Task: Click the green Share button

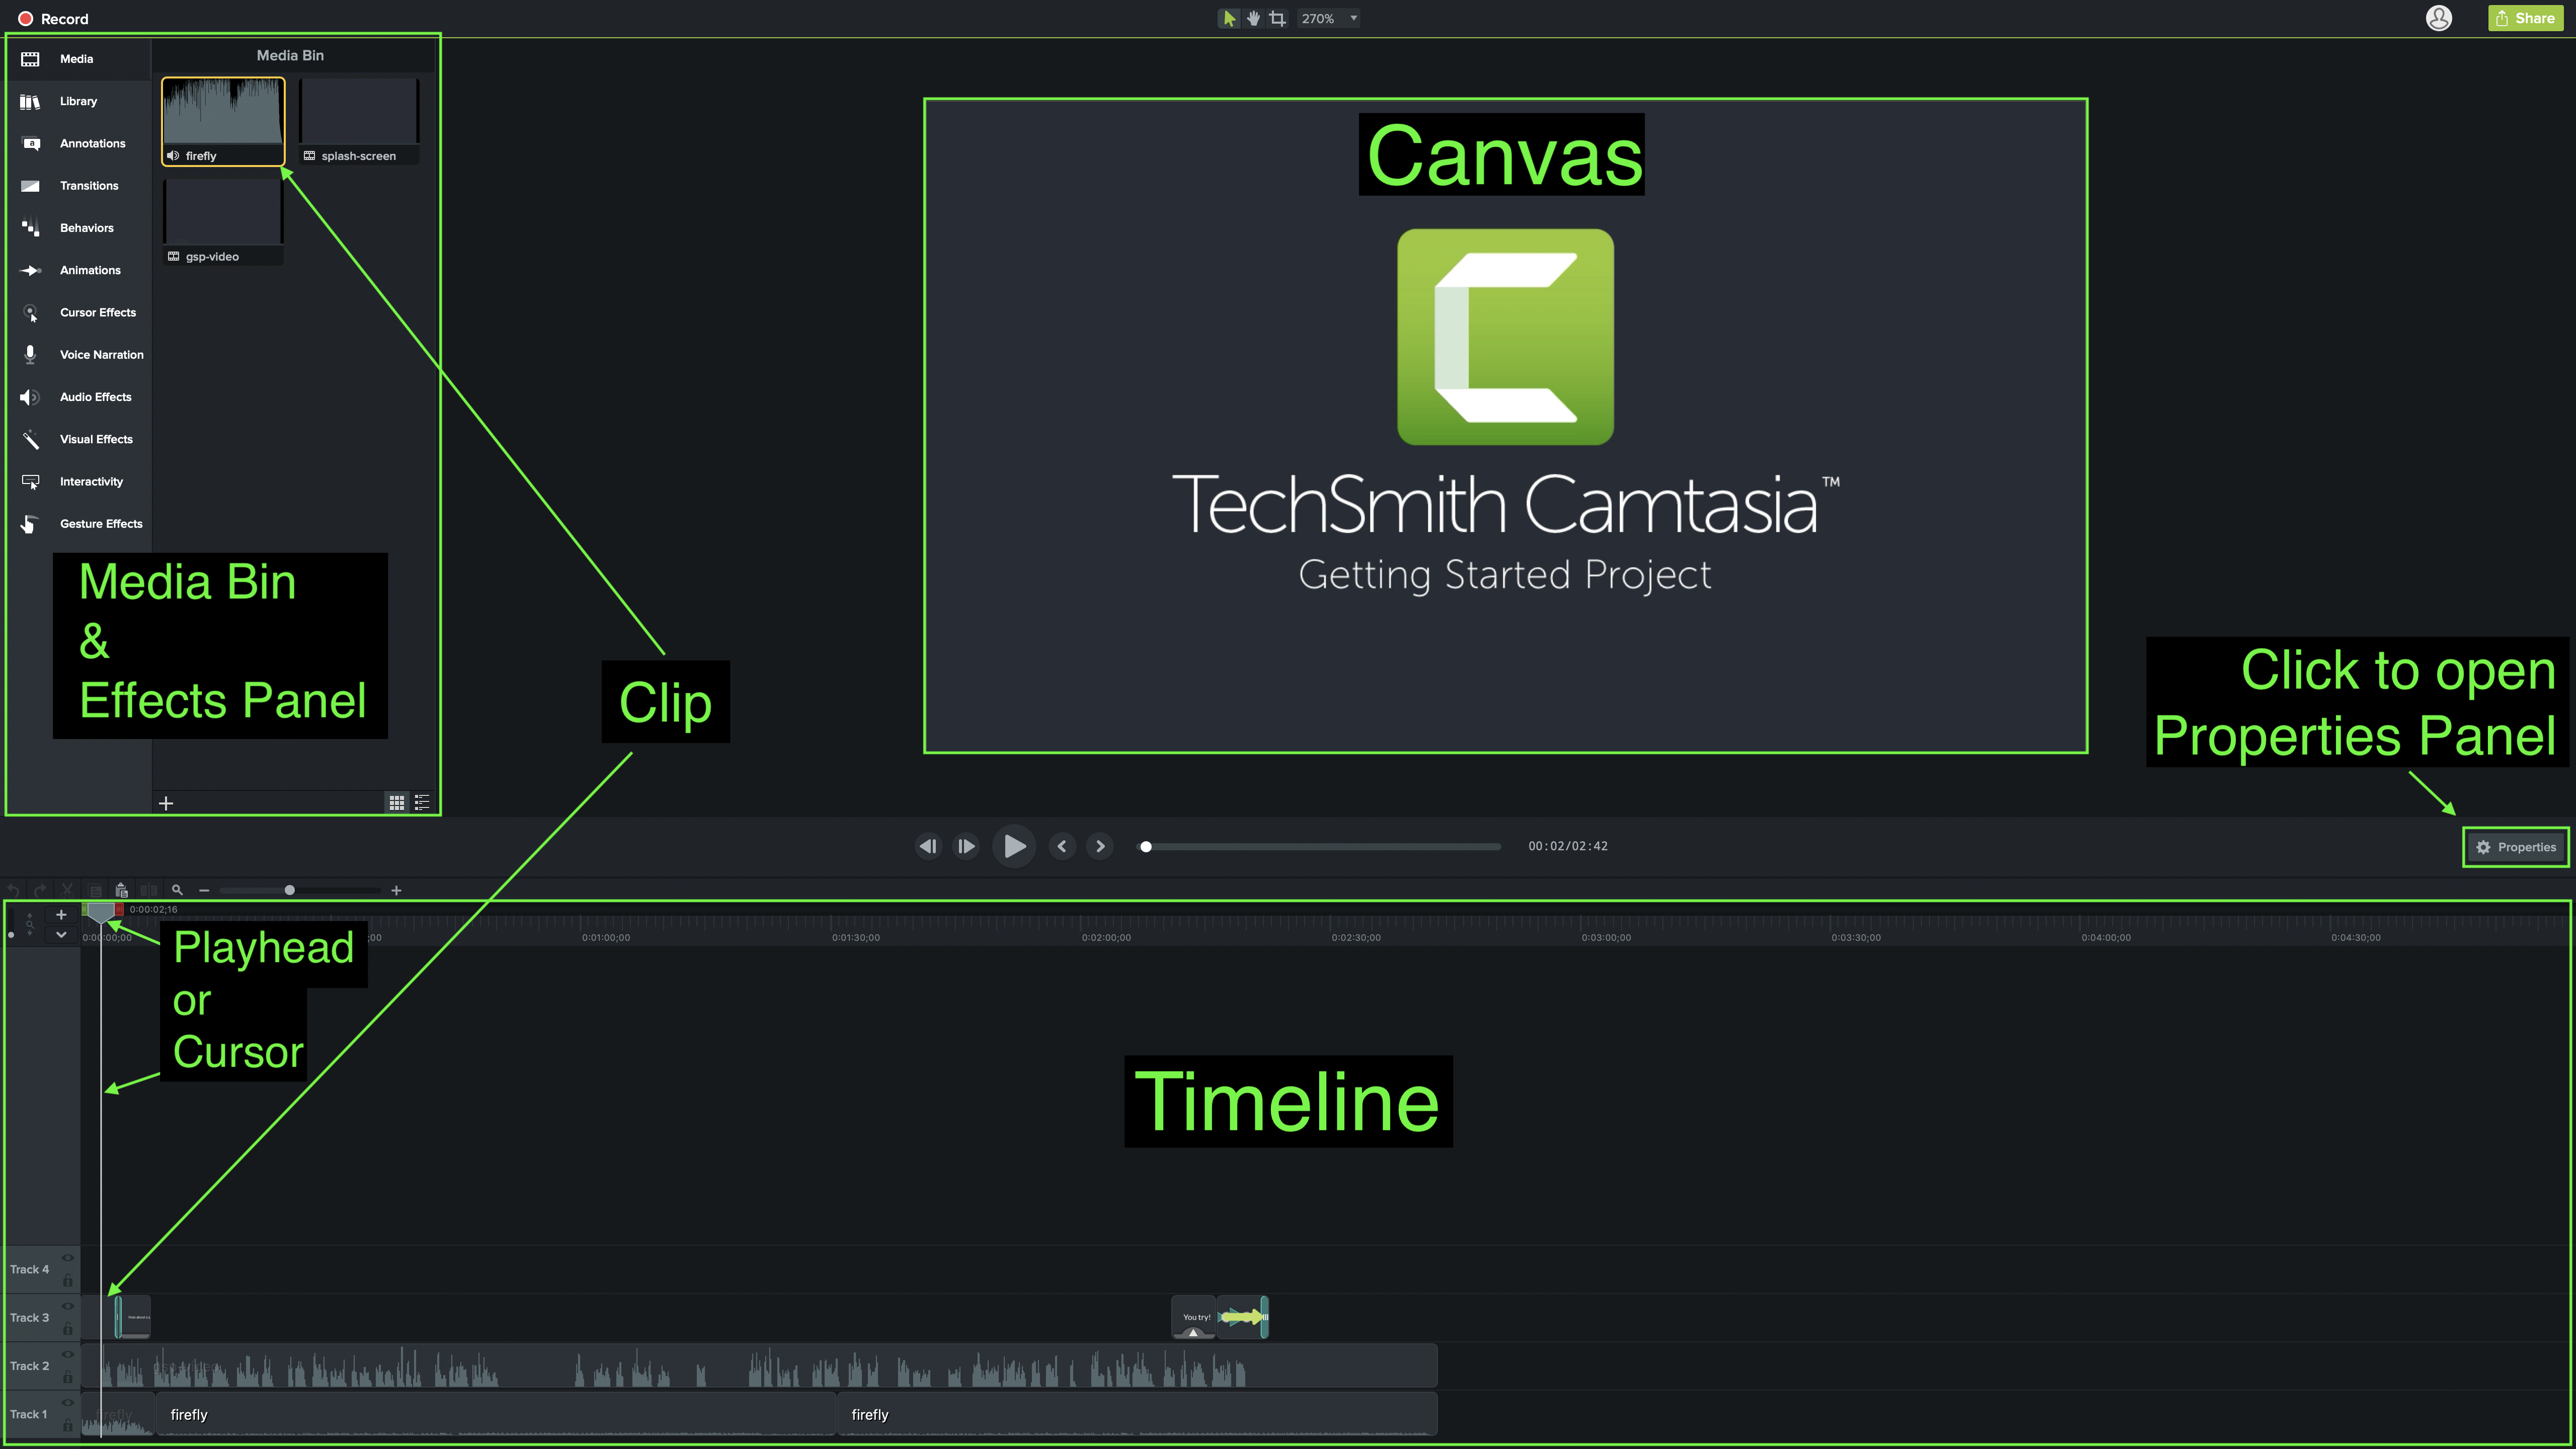Action: click(x=2525, y=18)
